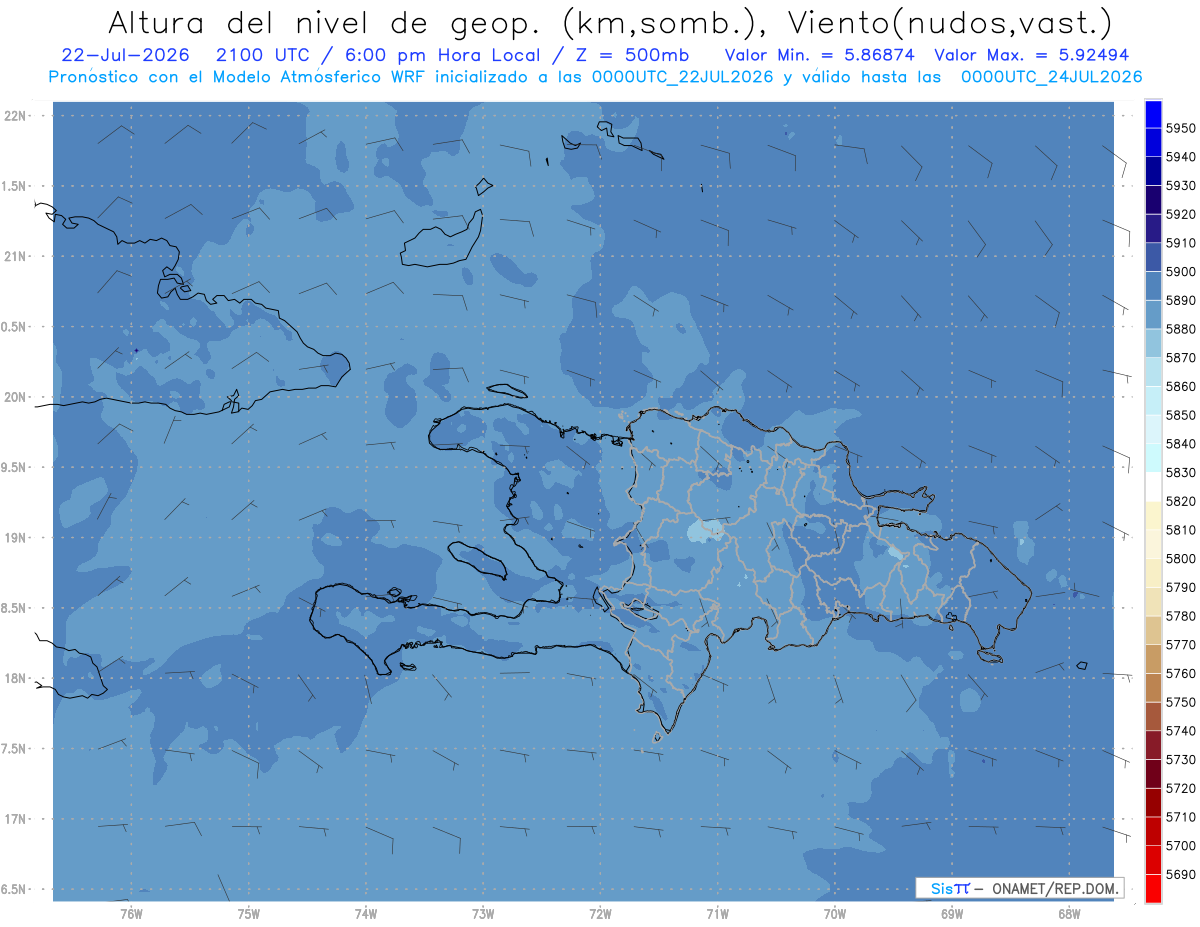Click the date '22-Jul-2026' in the header
This screenshot has height=927, width=1200.
point(126,55)
